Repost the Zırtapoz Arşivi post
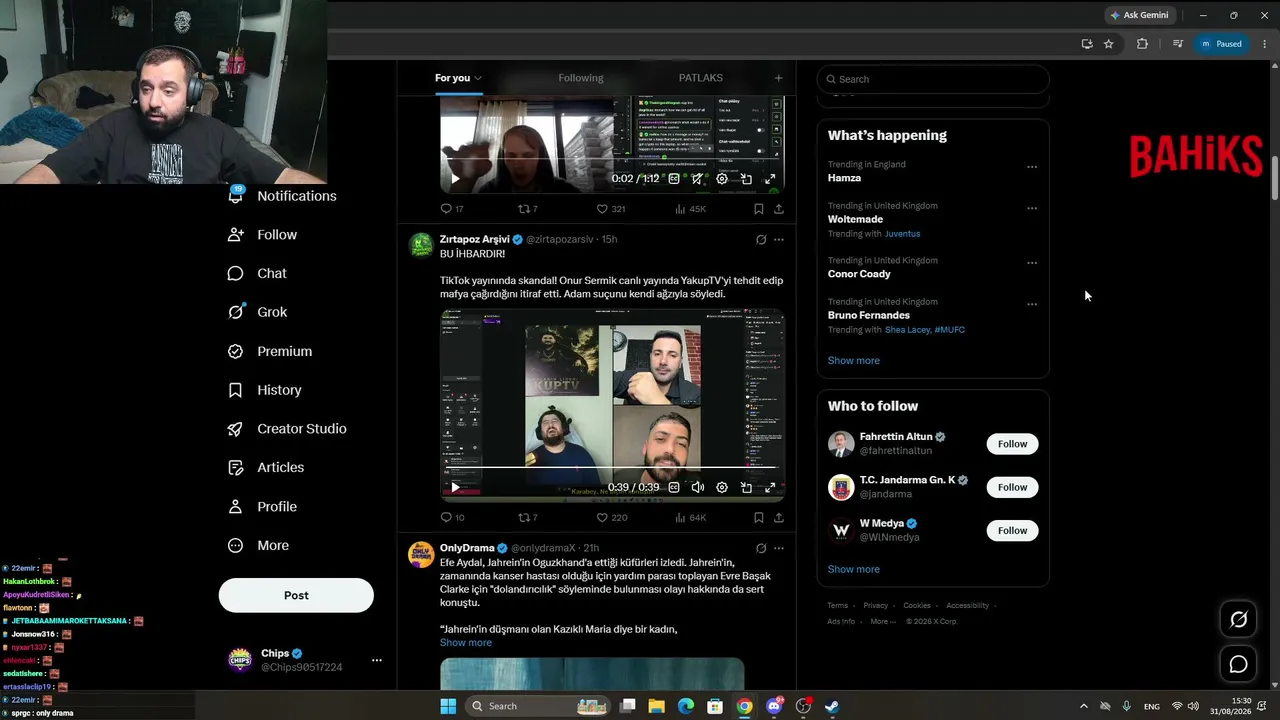The height and width of the screenshot is (720, 1280). [523, 517]
